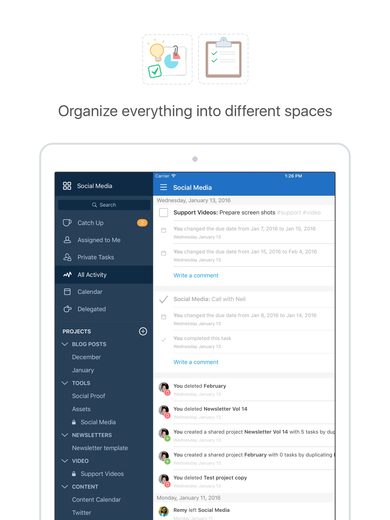This screenshot has height=520, width=390.
Task: Click the lock icon beside Social Media project
Action: click(74, 422)
